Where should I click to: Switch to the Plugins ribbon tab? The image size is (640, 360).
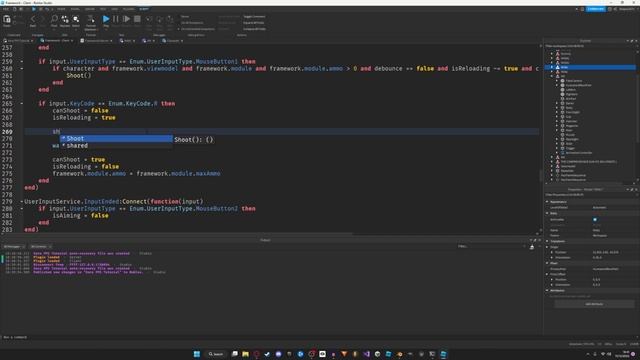click(129, 9)
